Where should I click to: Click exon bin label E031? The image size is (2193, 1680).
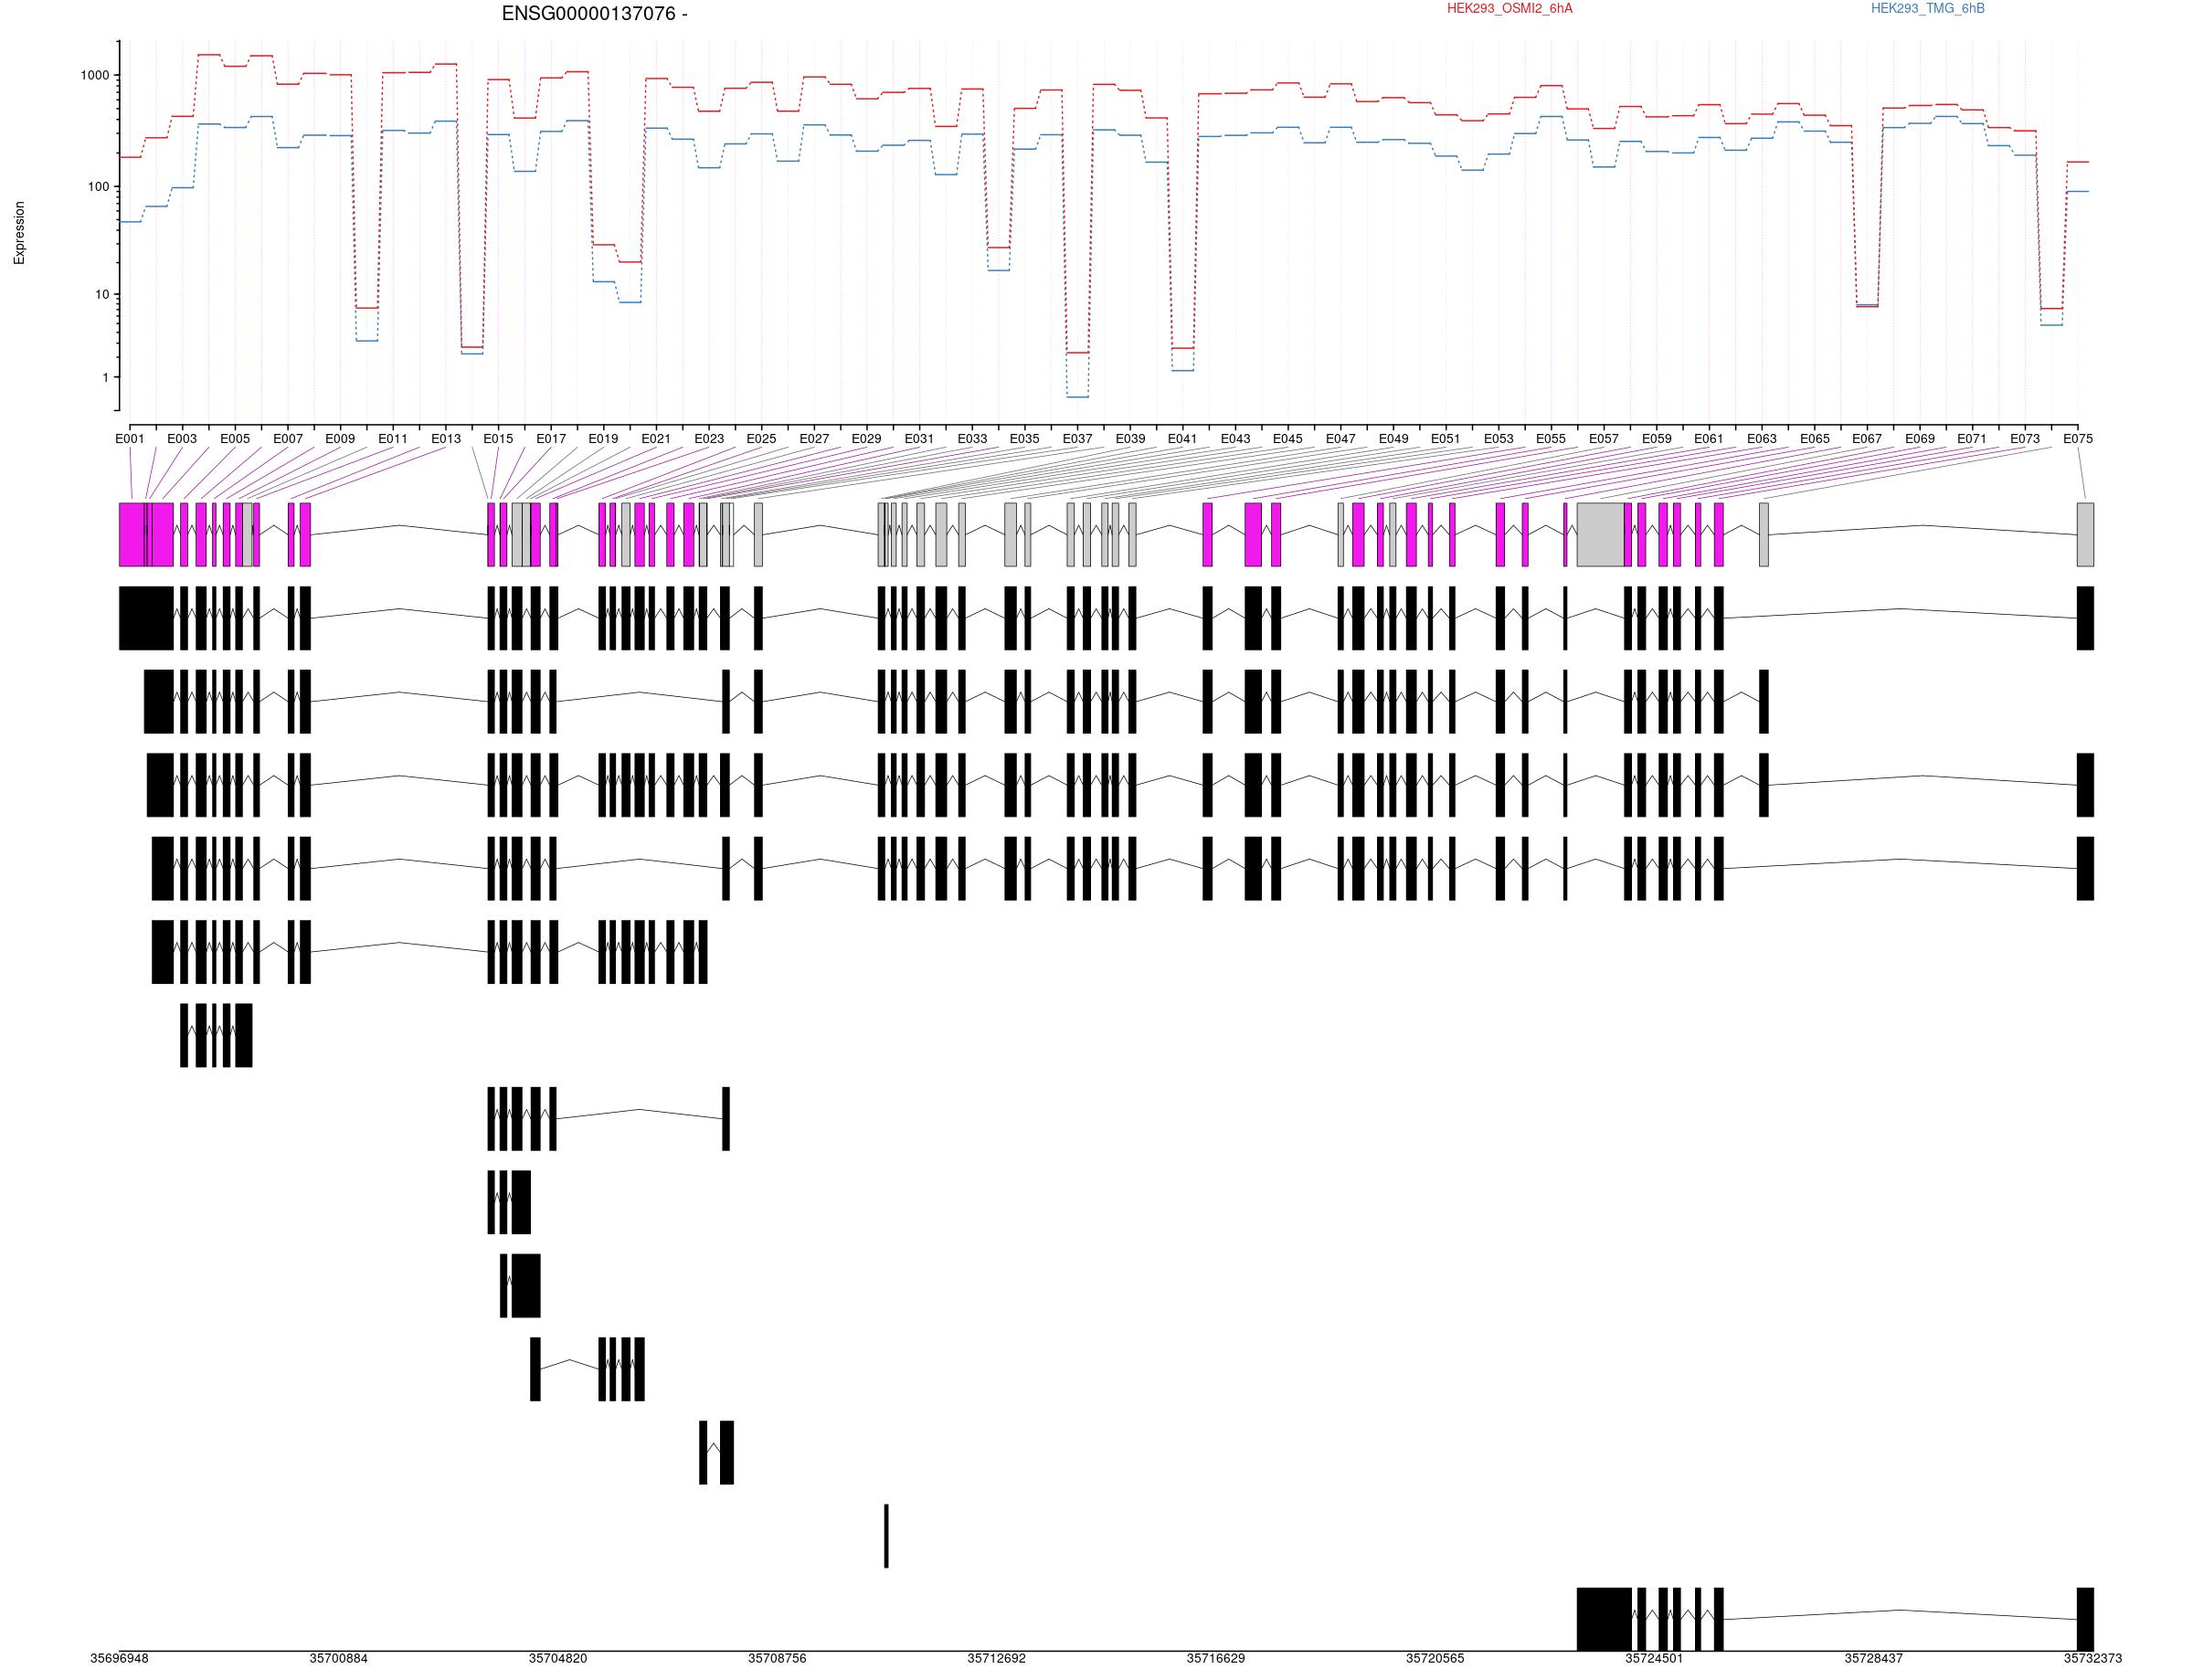tap(919, 439)
